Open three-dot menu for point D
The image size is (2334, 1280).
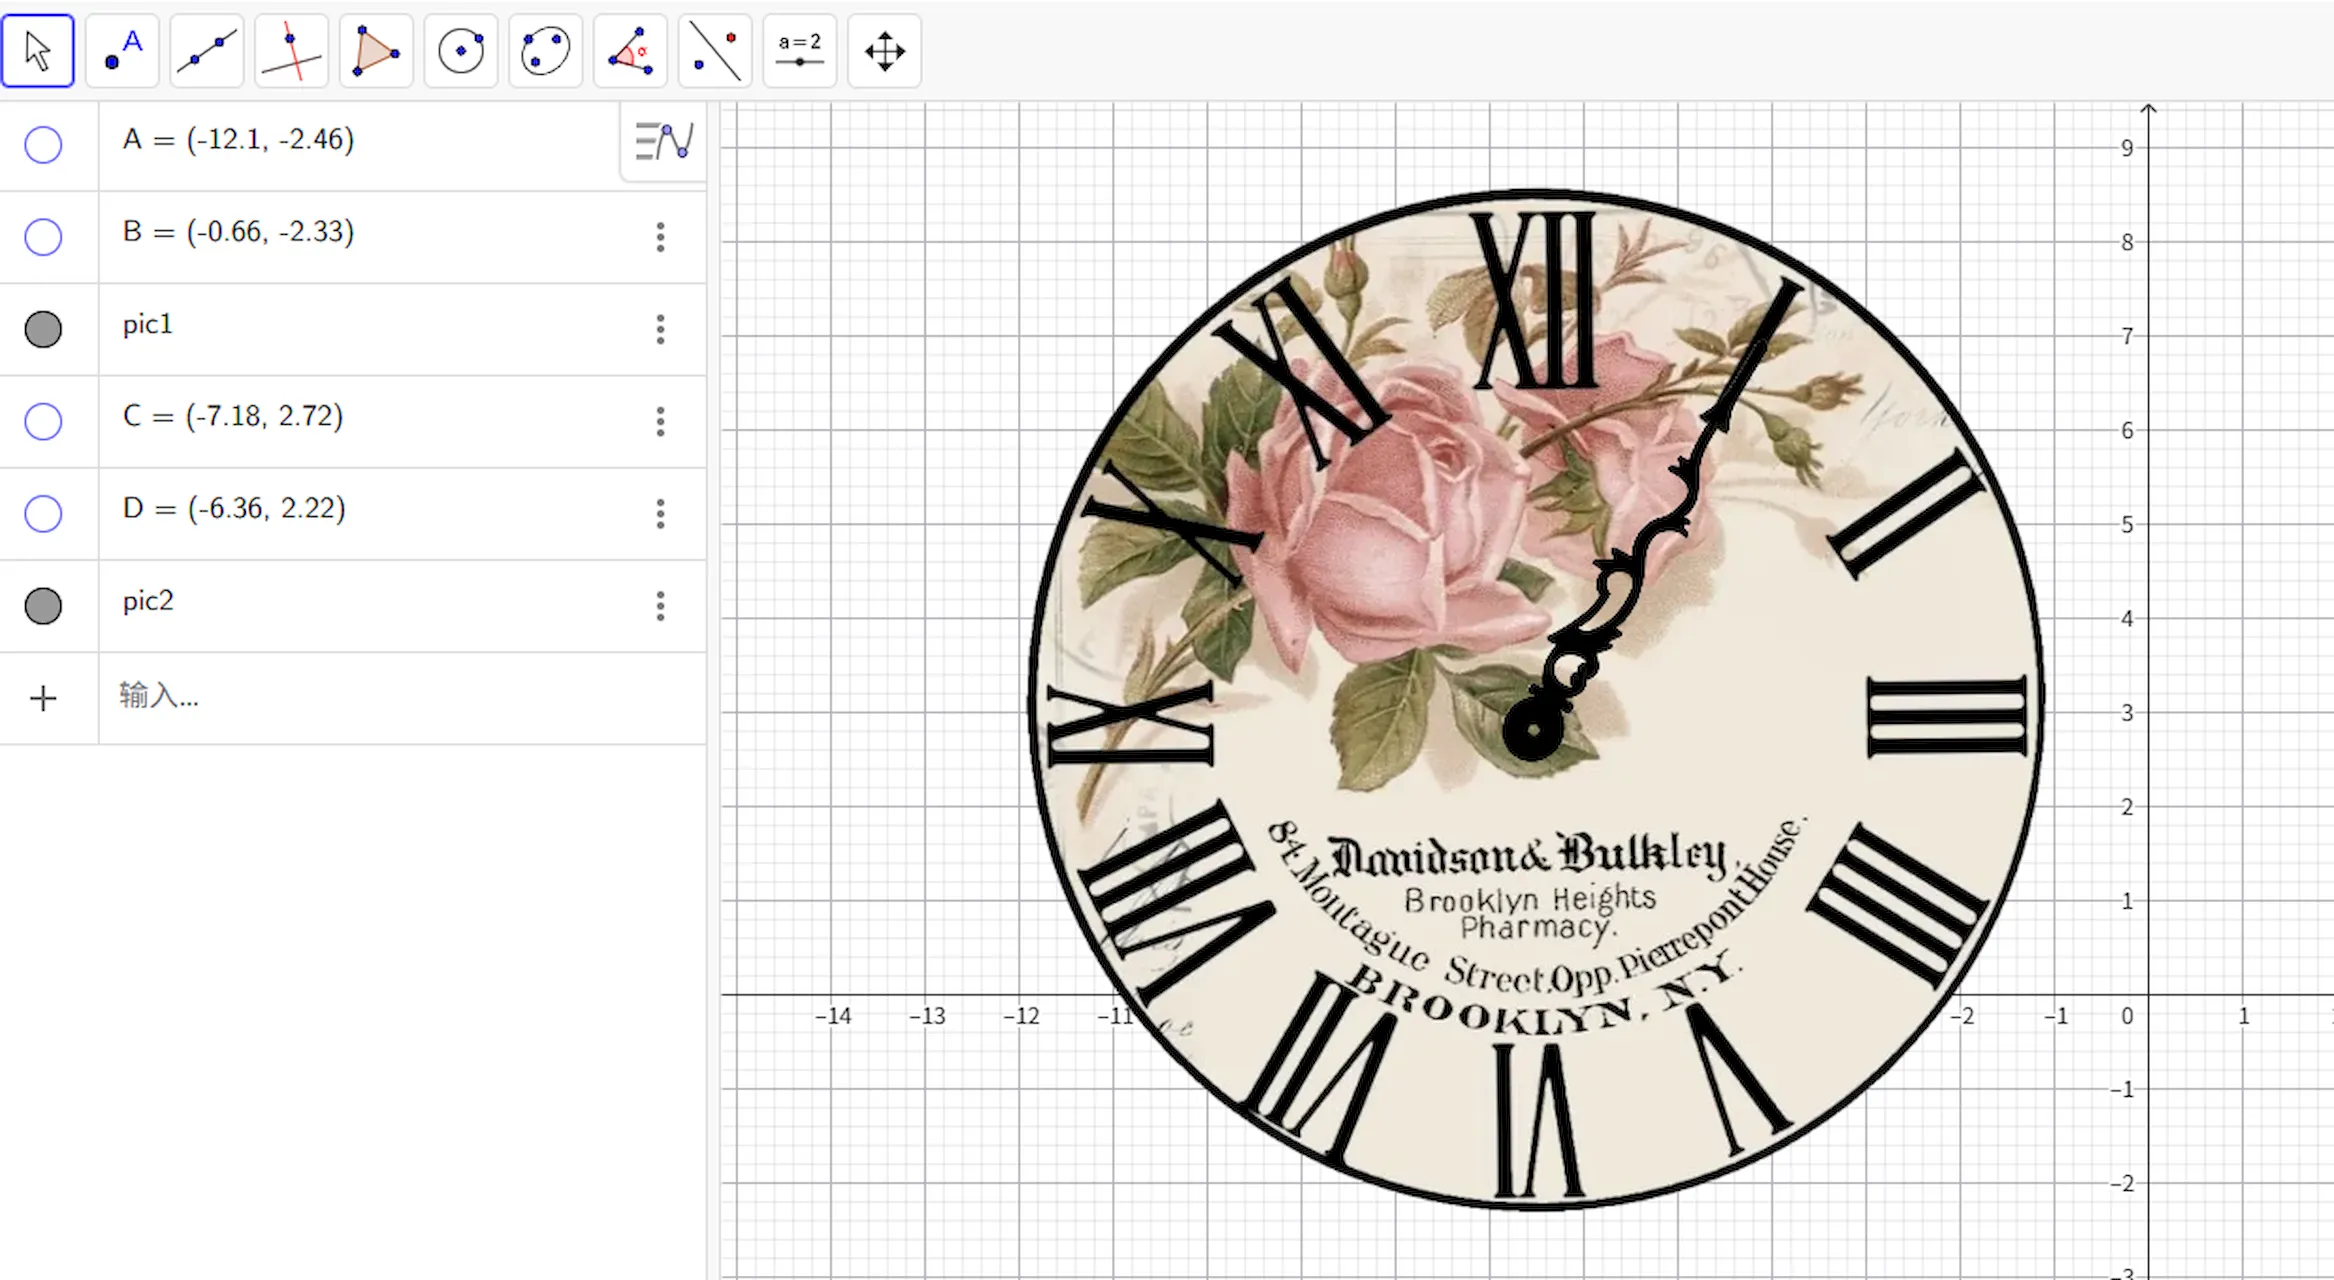pos(660,514)
